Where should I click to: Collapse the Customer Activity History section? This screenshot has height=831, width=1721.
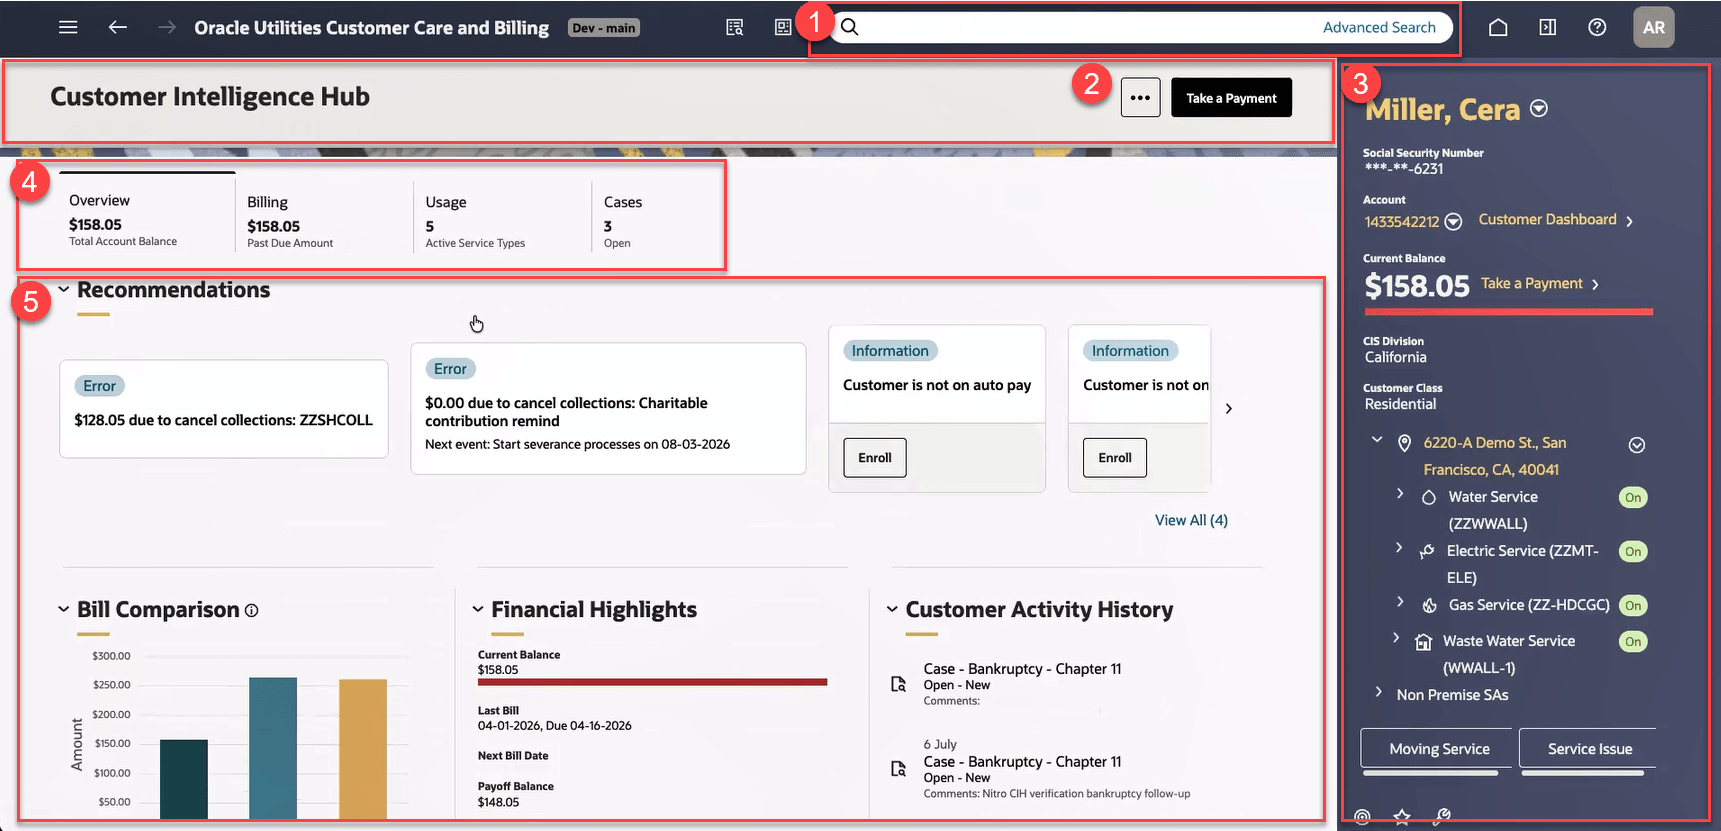pos(892,610)
